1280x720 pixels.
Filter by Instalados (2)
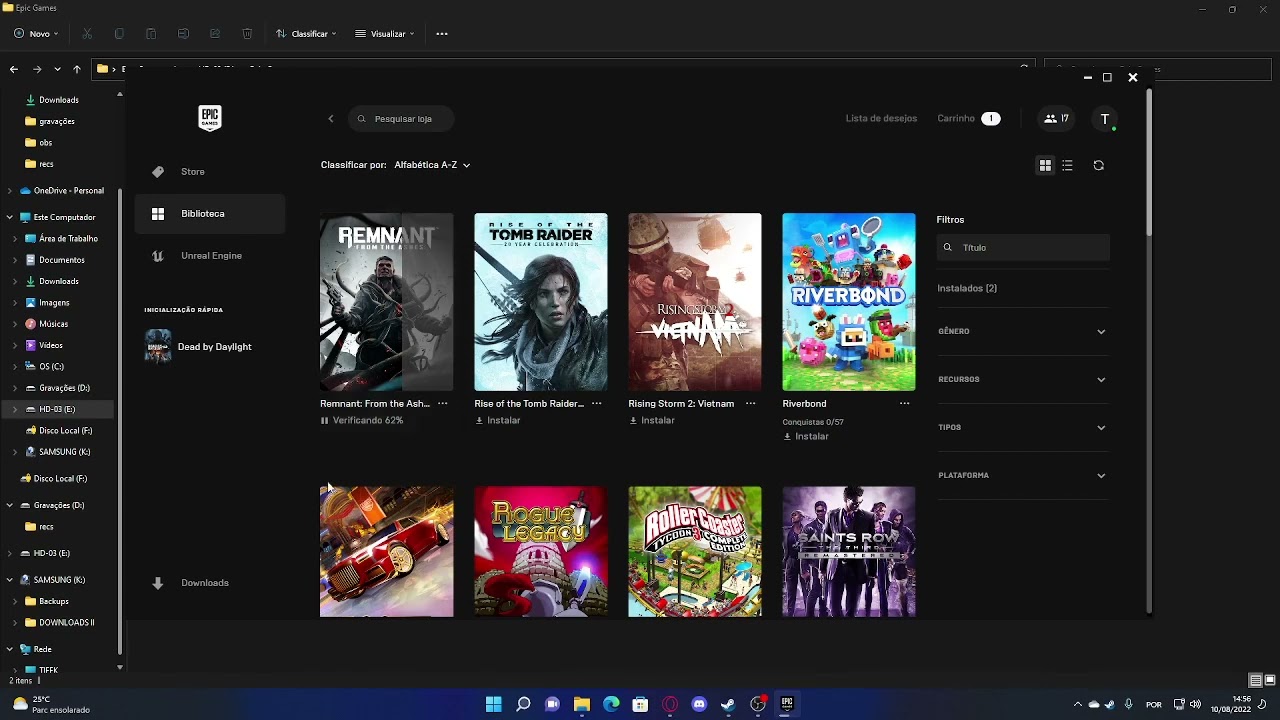point(967,289)
